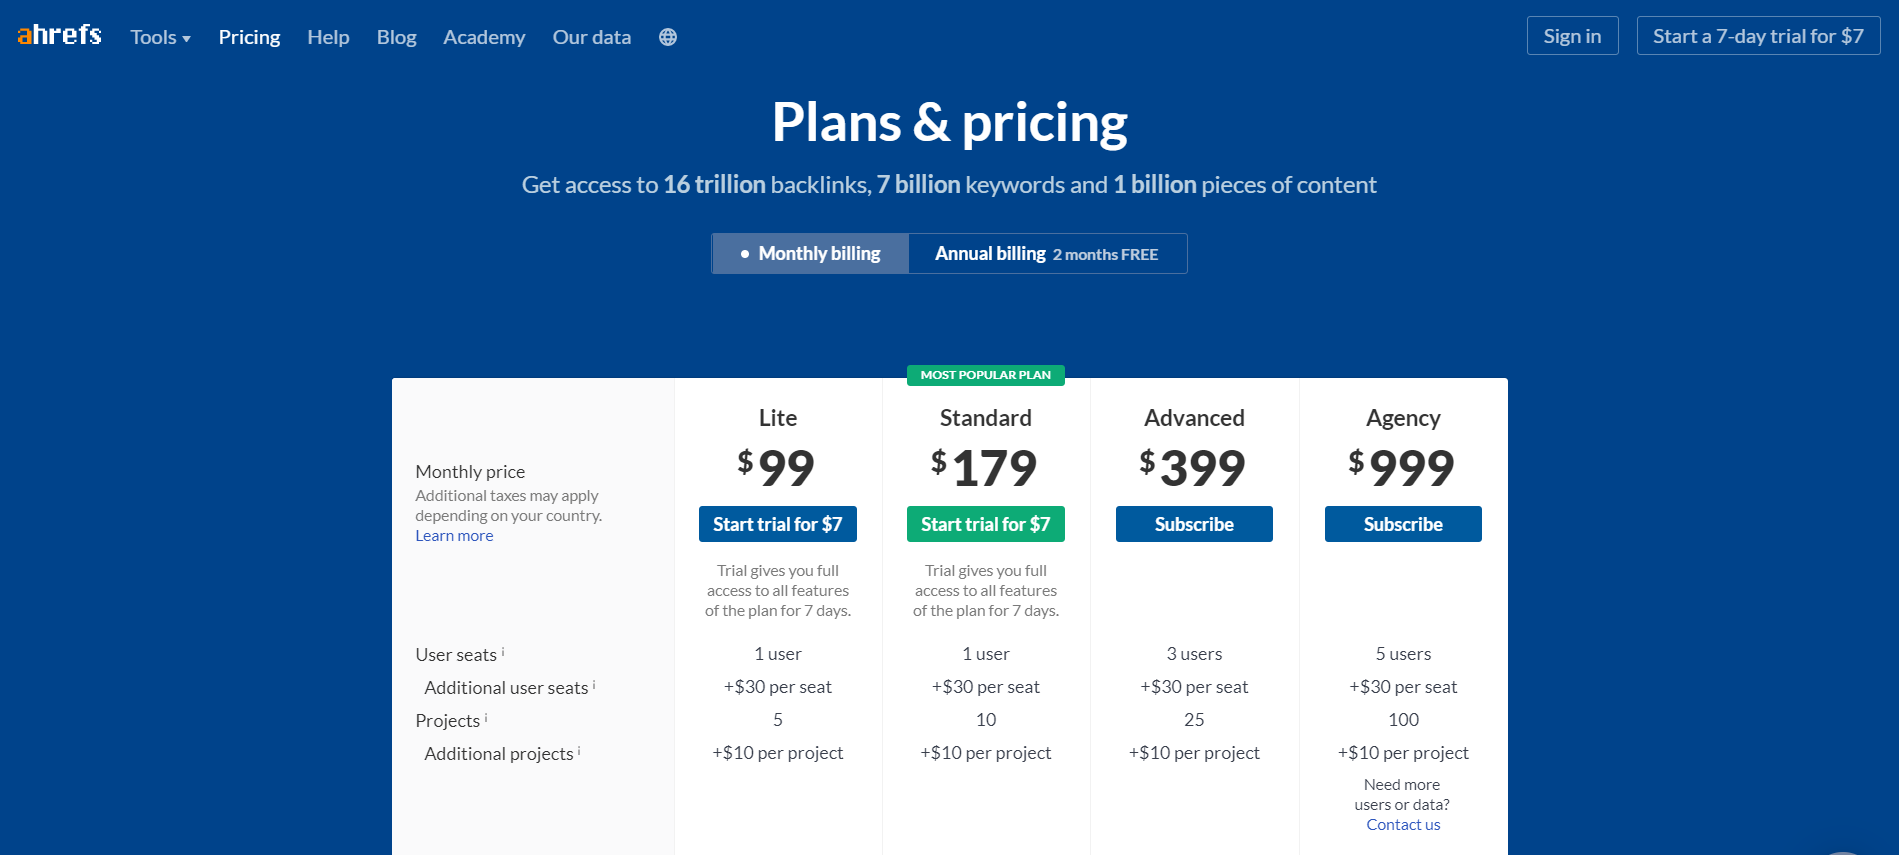This screenshot has width=1899, height=855.
Task: Click info icon beside Additional projects
Action: click(x=579, y=751)
